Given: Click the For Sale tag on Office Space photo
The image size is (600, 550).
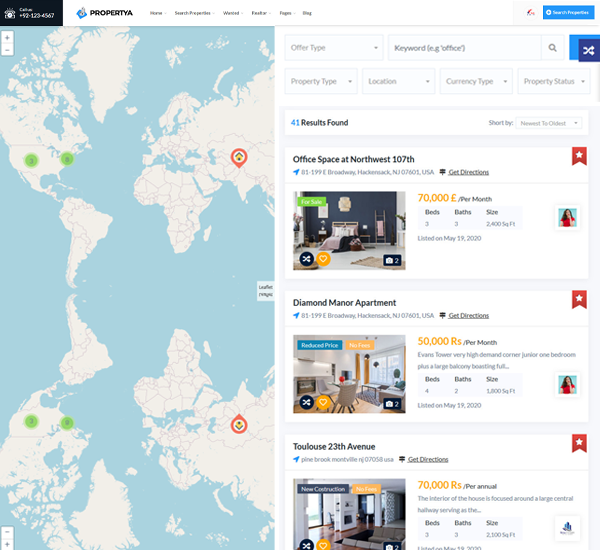Looking at the screenshot, I should coord(311,202).
